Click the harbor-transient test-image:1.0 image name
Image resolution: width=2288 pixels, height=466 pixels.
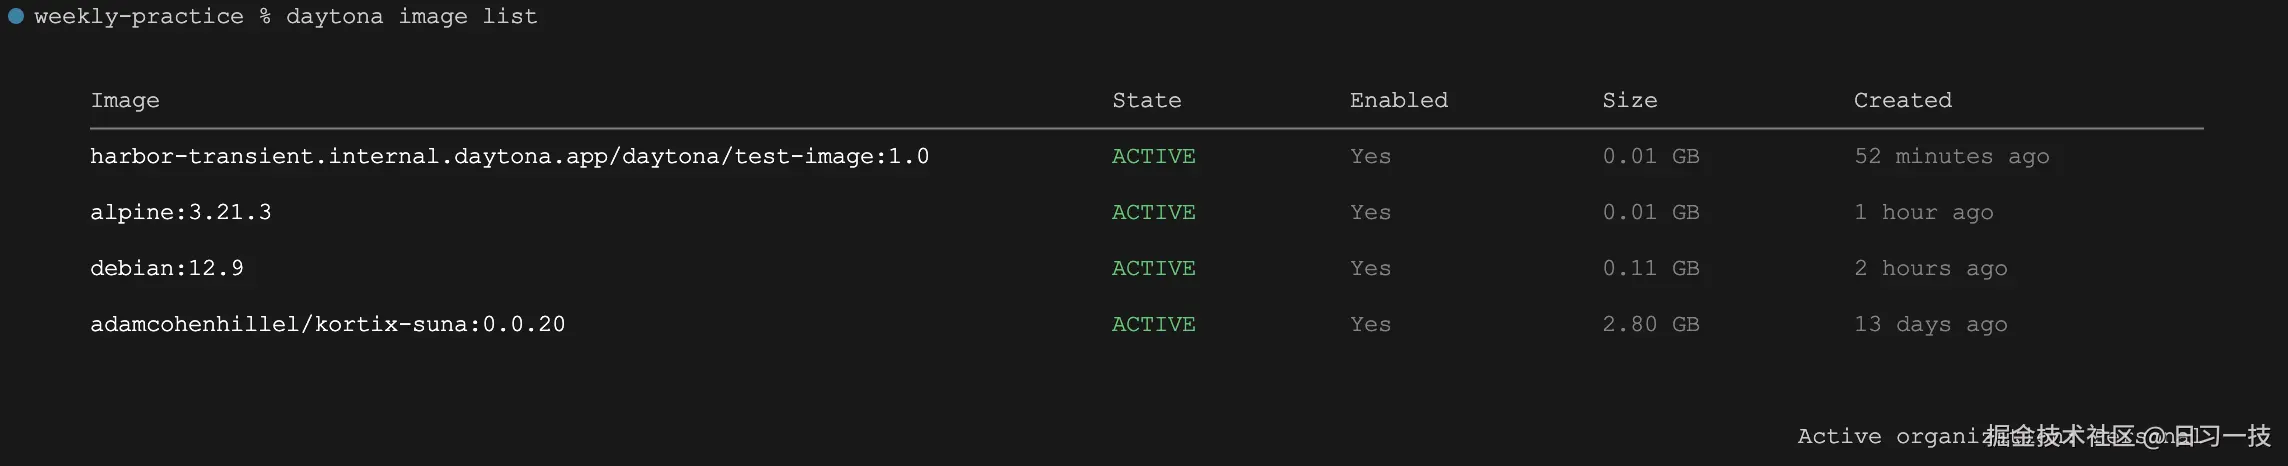click(x=509, y=156)
